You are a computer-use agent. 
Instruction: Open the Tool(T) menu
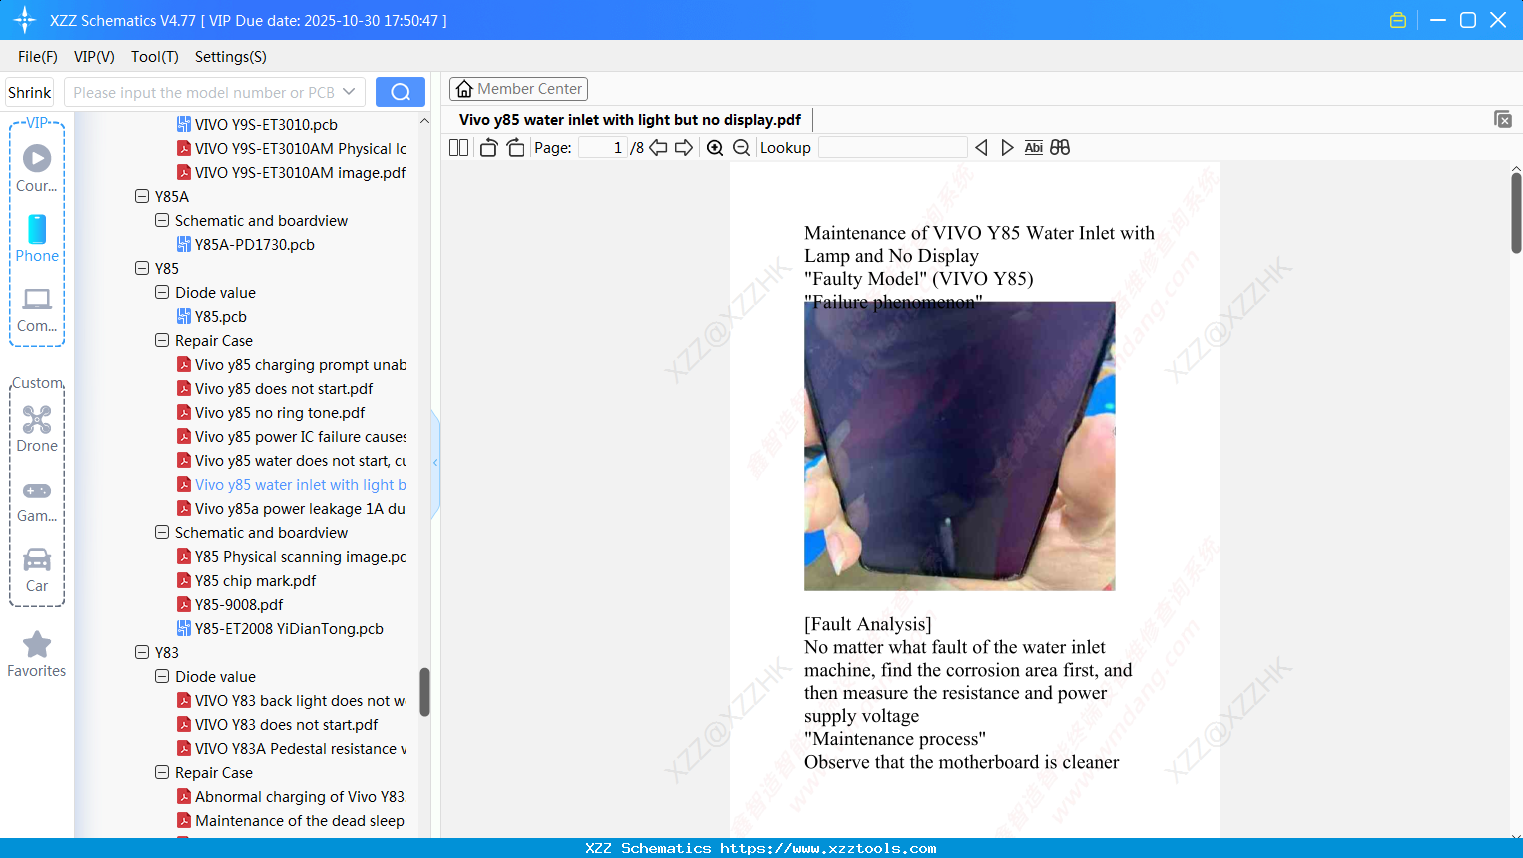[x=155, y=57]
